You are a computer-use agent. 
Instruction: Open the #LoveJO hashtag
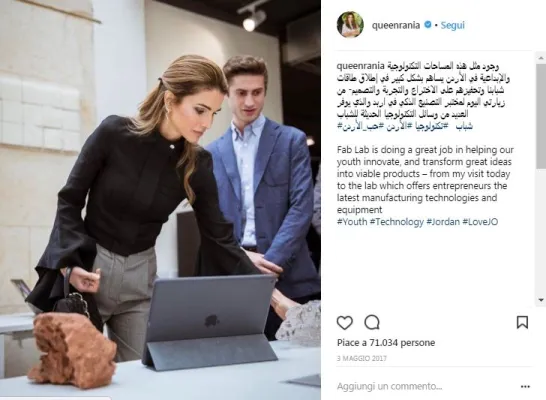(480, 222)
